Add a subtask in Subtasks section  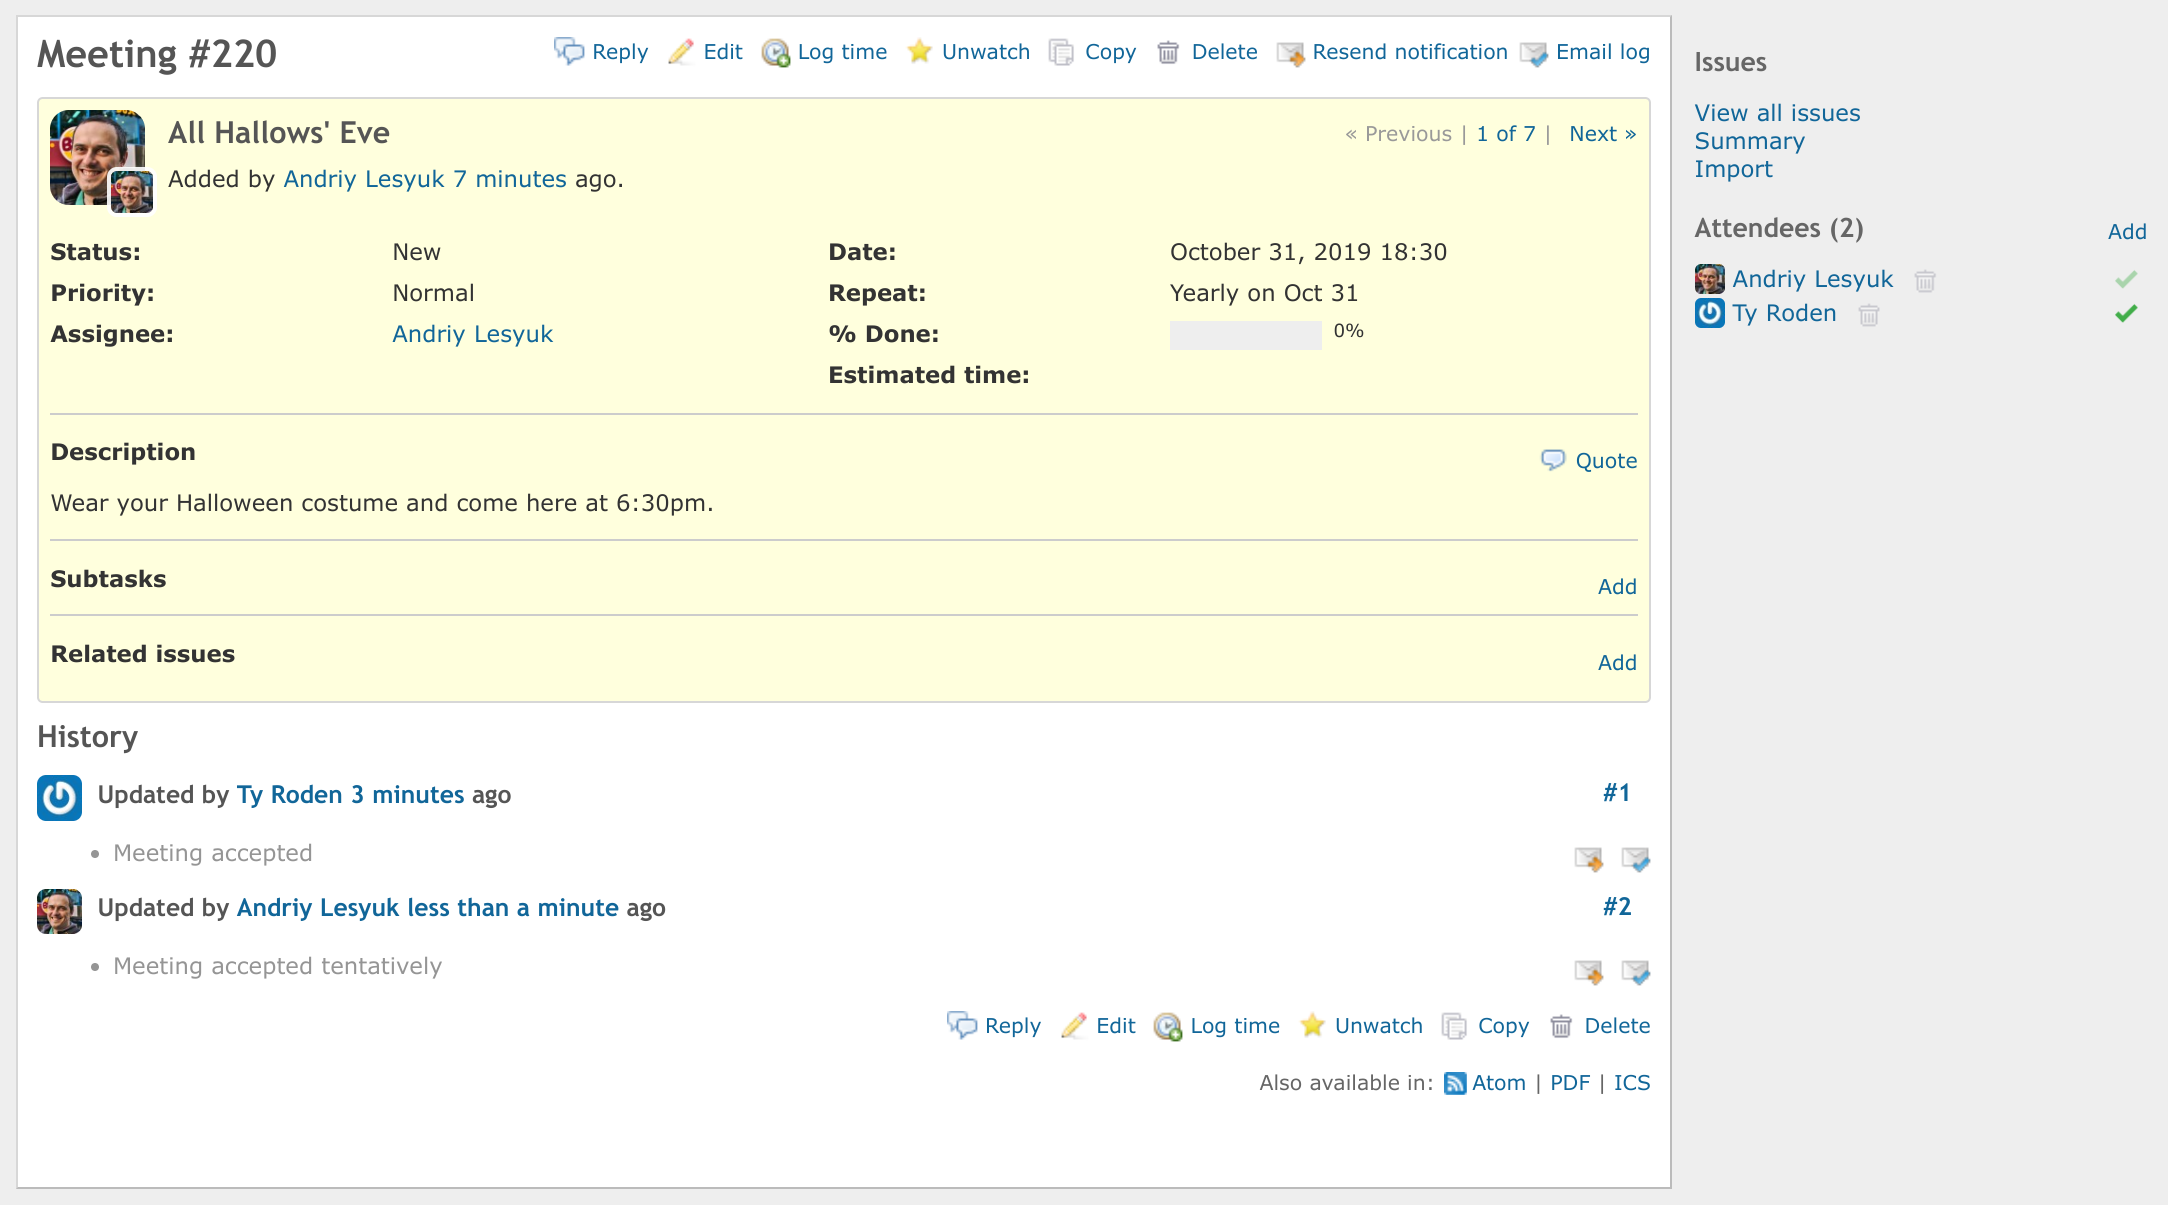1616,587
